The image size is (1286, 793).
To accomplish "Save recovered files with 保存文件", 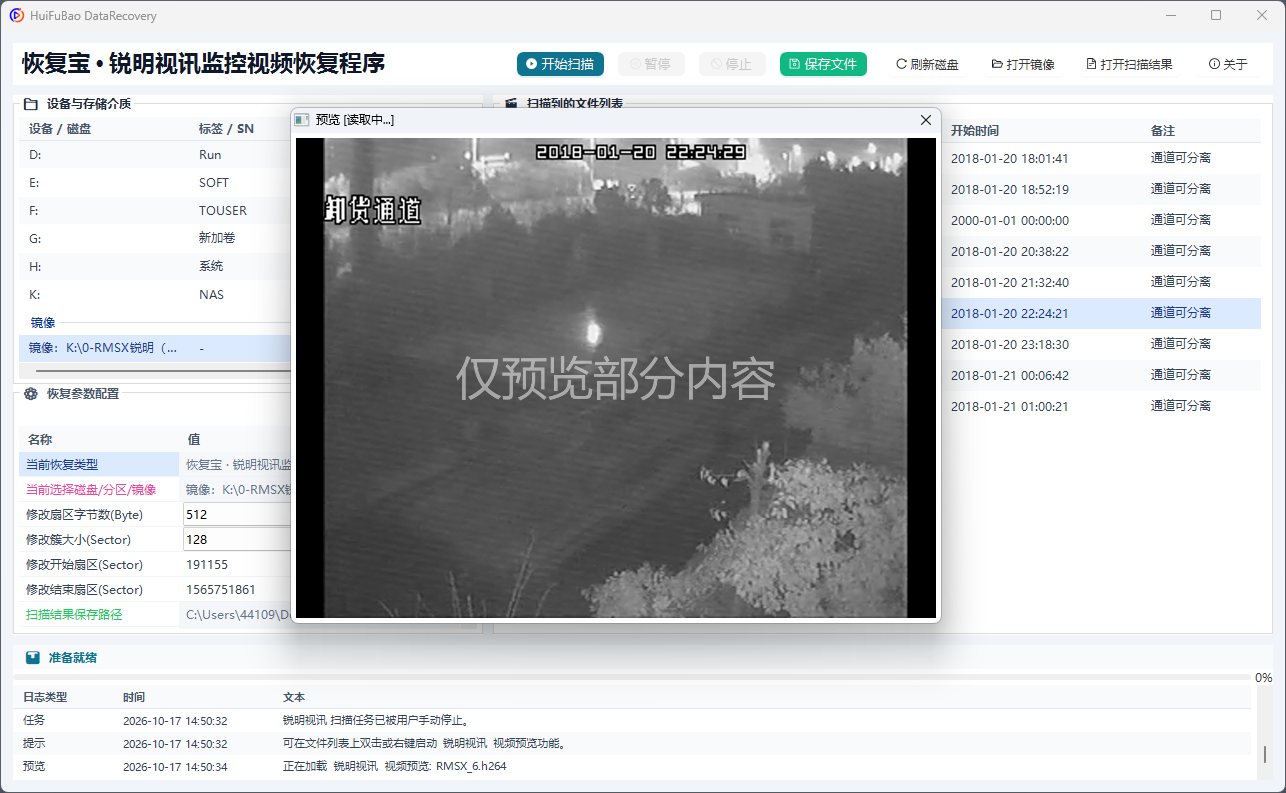I will (823, 64).
